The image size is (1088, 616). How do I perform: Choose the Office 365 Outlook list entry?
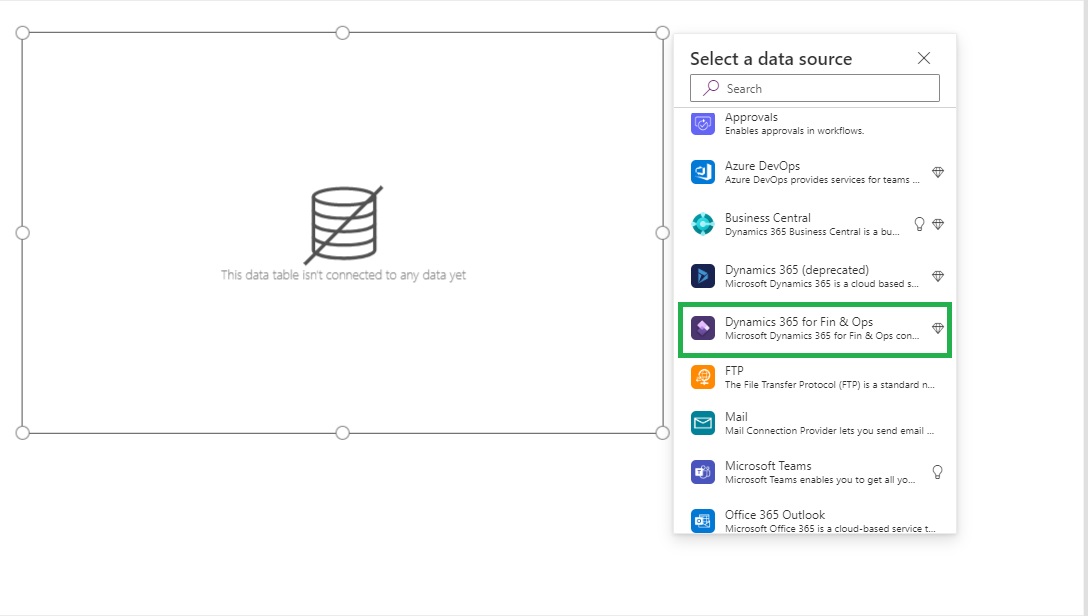(815, 520)
